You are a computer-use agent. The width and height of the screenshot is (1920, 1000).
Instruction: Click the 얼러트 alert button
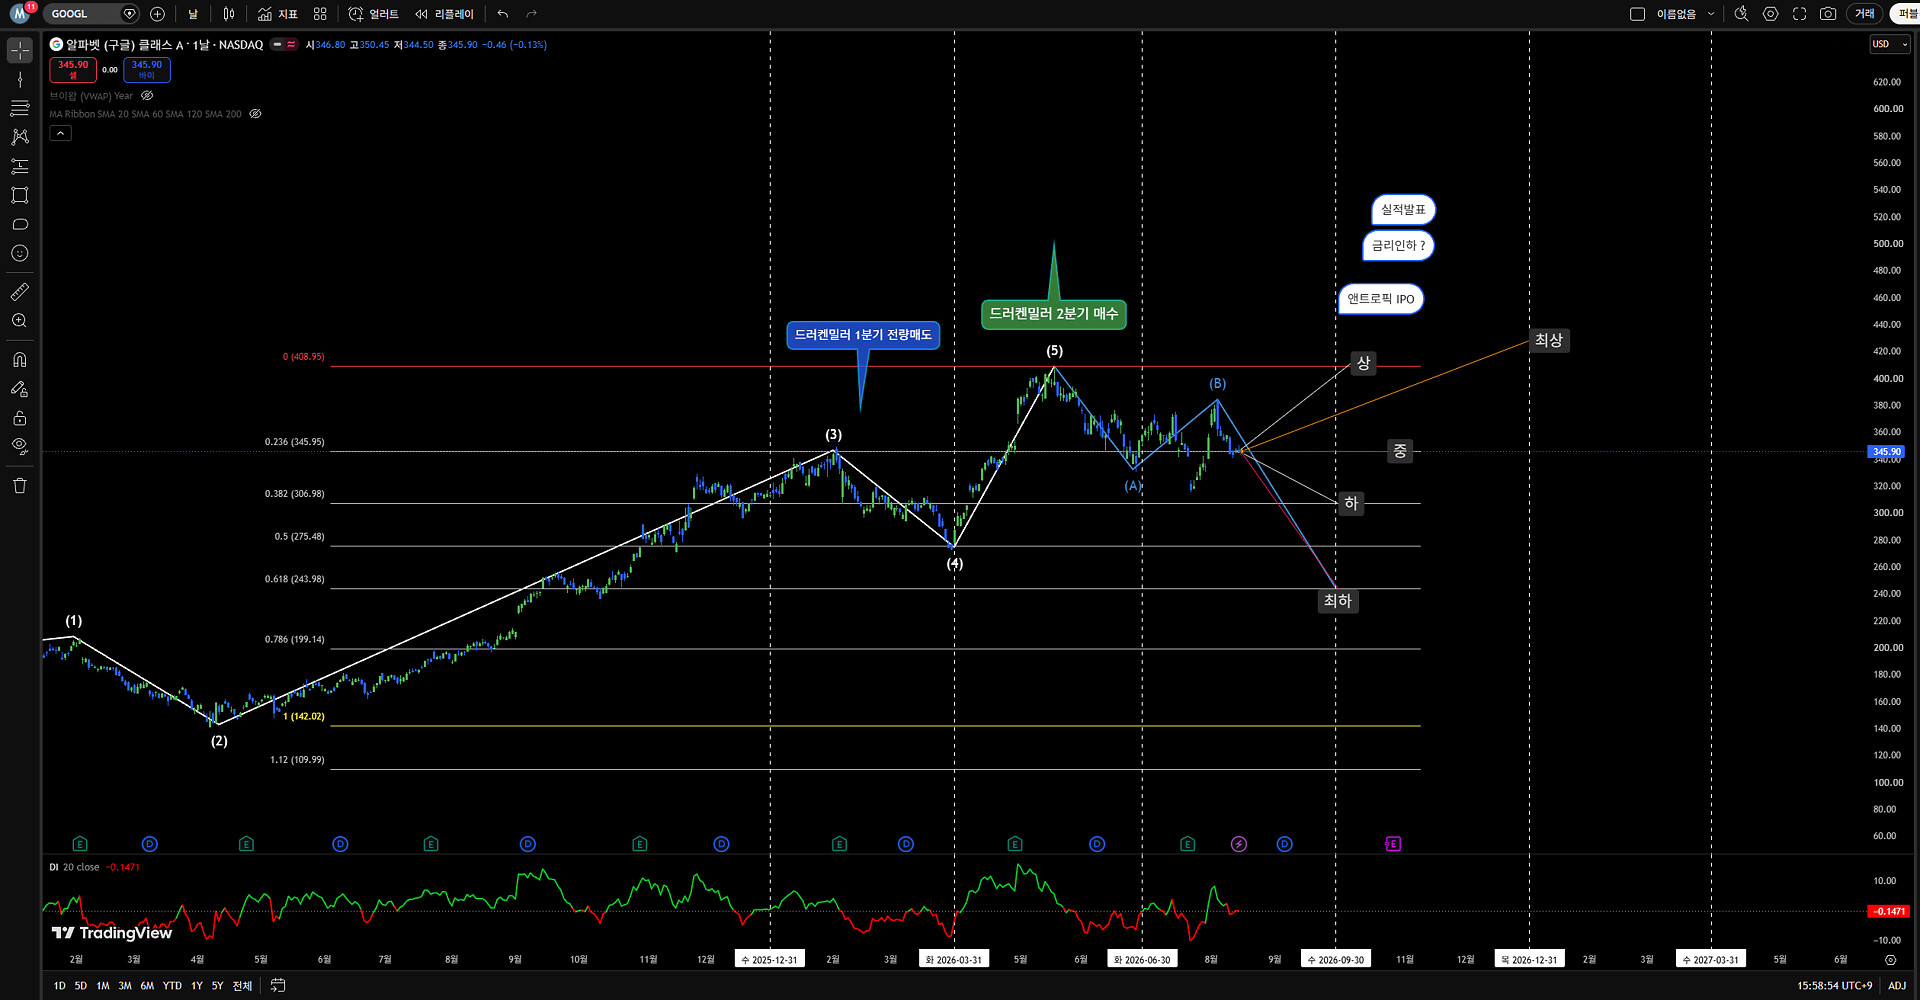[x=373, y=14]
